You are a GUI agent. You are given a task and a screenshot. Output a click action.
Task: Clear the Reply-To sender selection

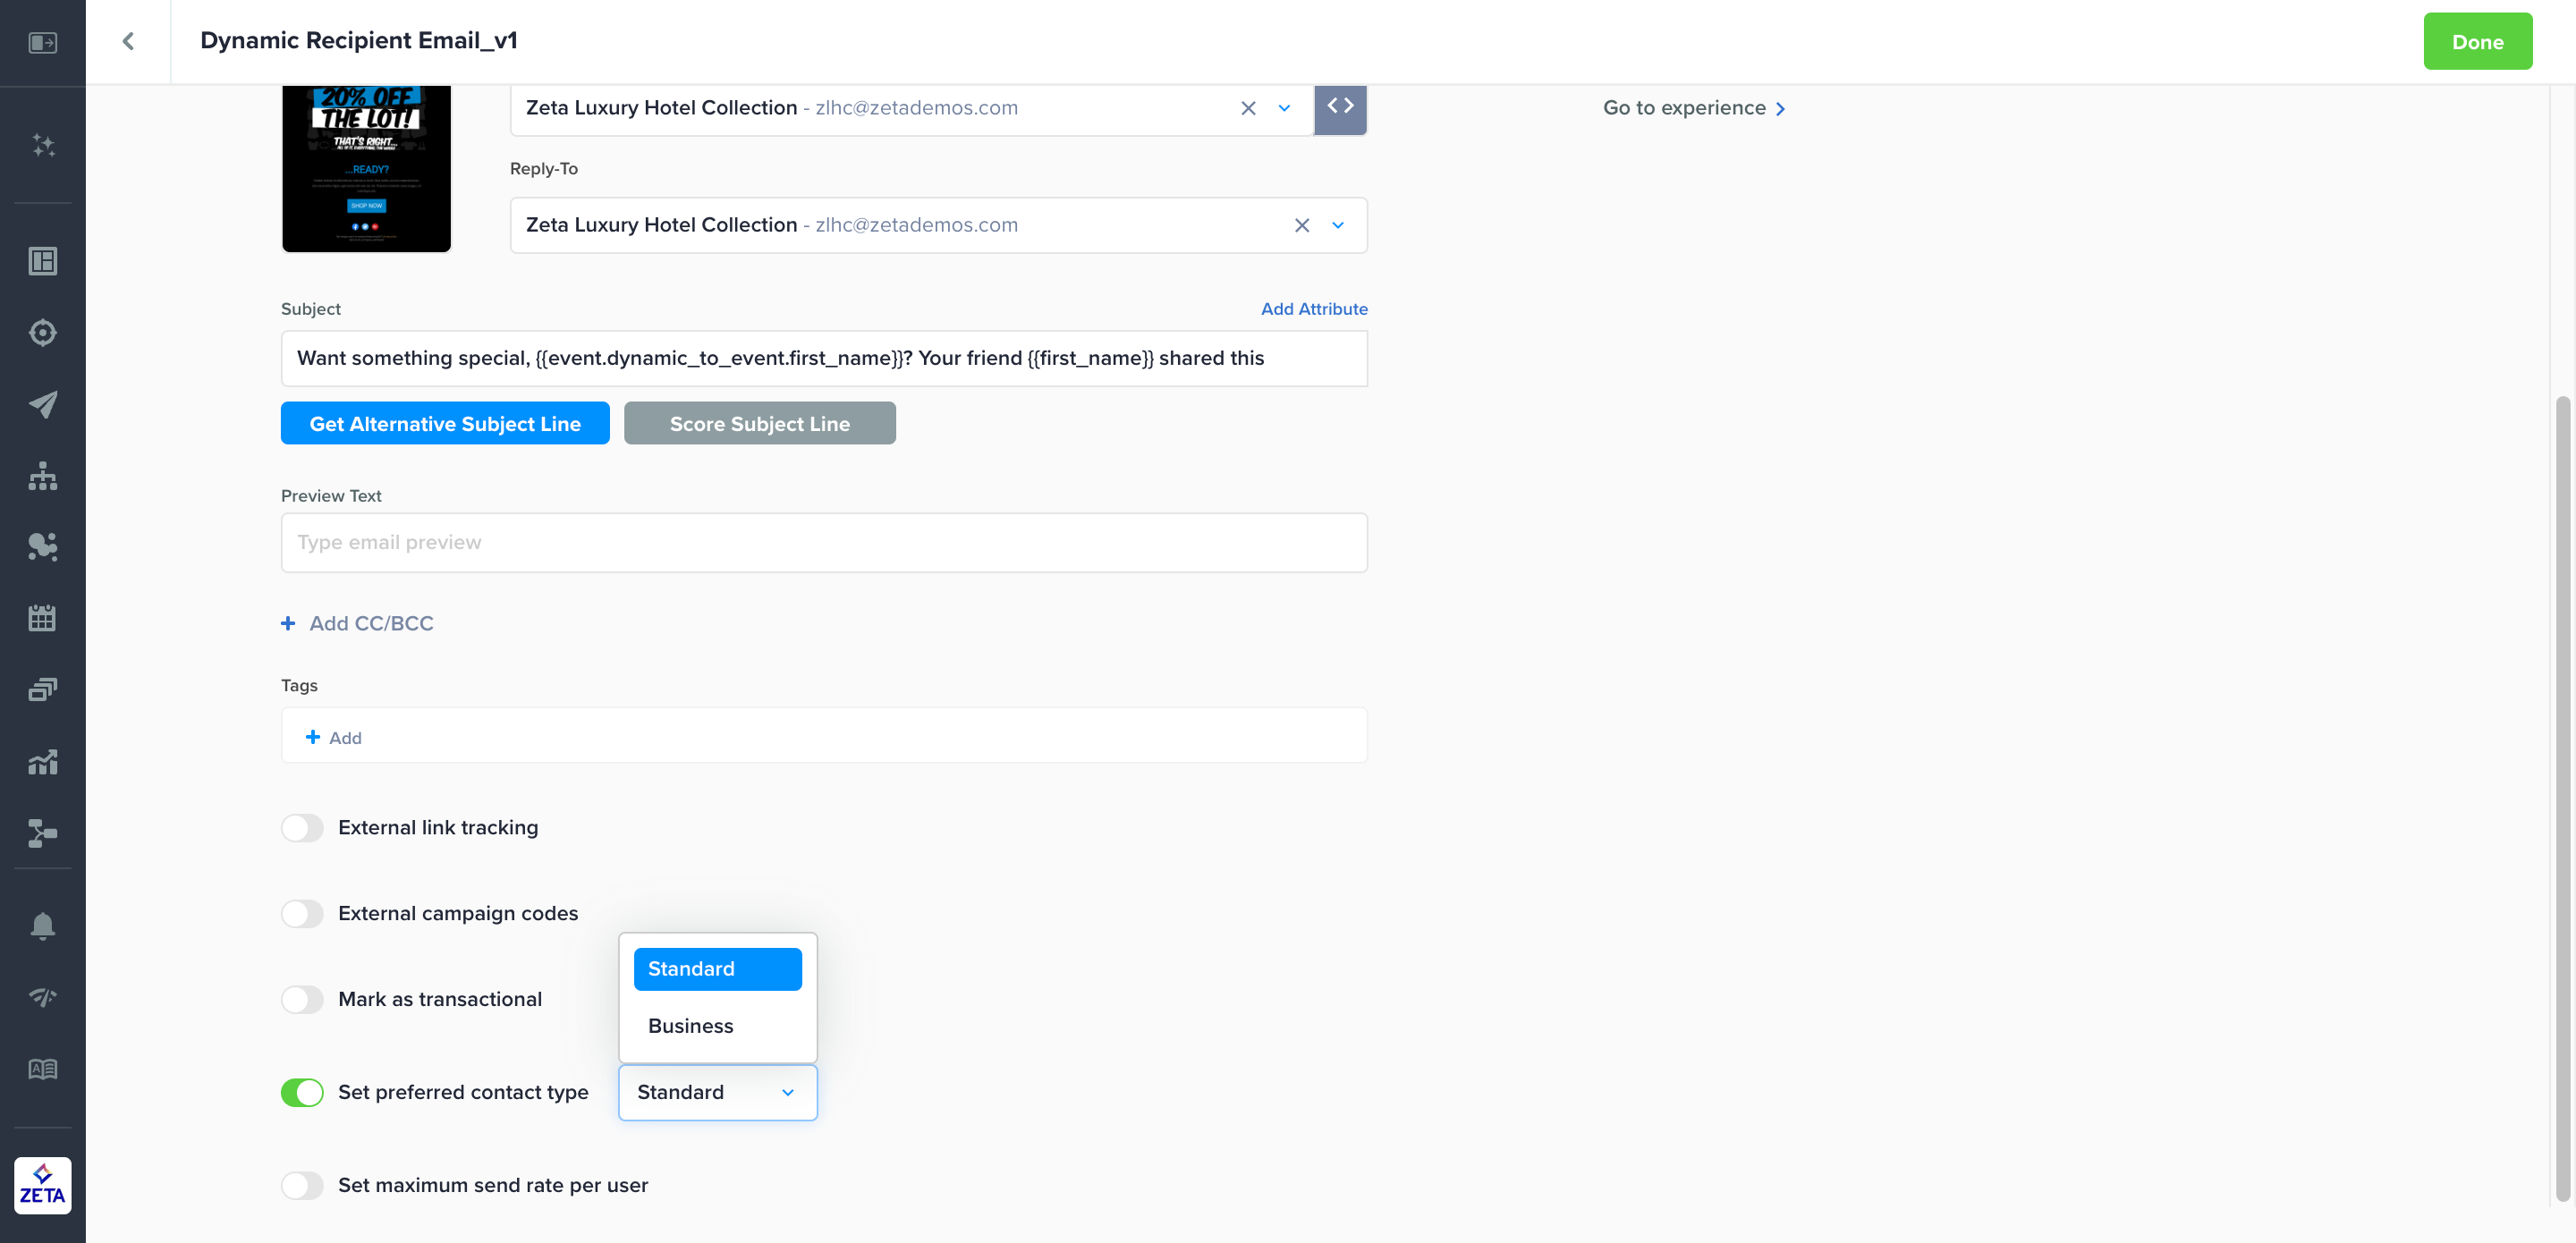click(1301, 225)
